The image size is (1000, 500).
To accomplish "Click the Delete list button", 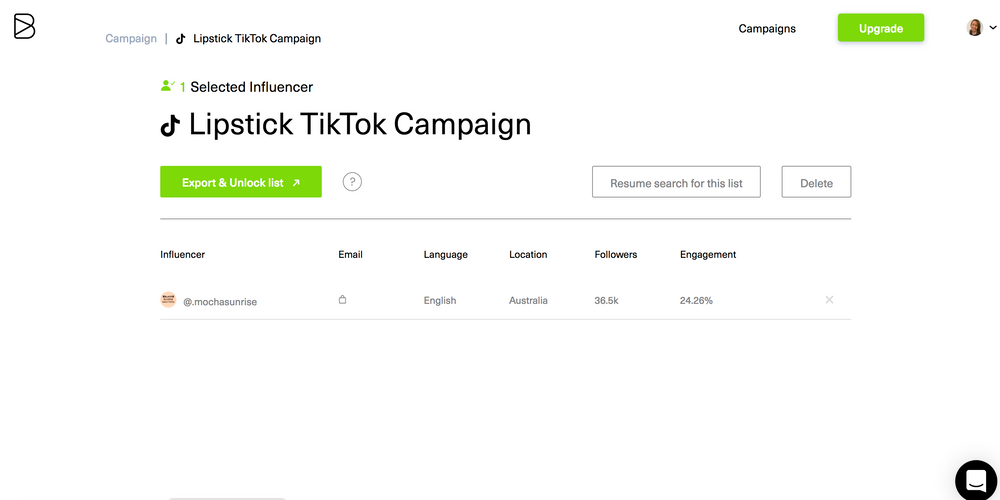I will [x=816, y=182].
